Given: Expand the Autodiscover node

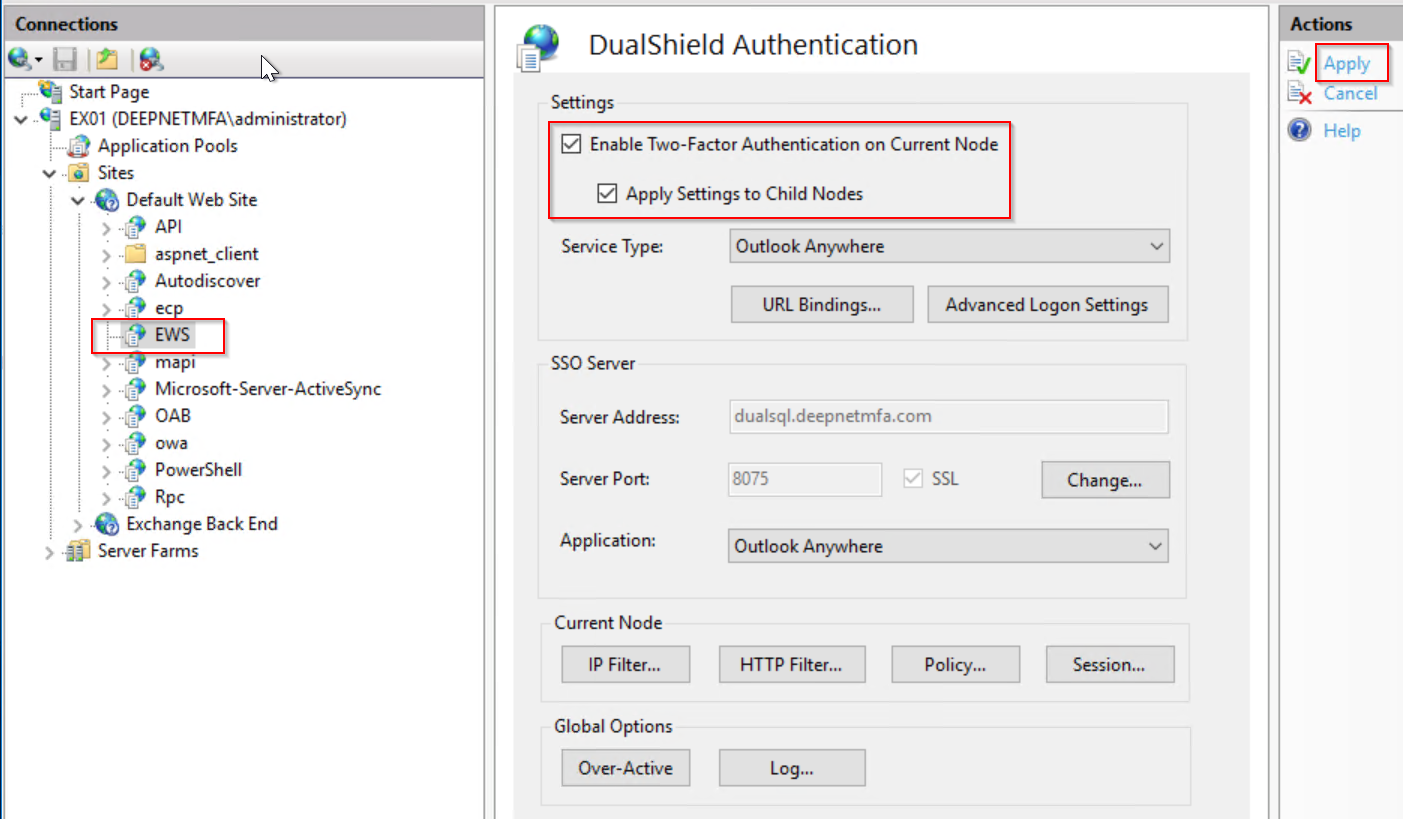Looking at the screenshot, I should [107, 281].
